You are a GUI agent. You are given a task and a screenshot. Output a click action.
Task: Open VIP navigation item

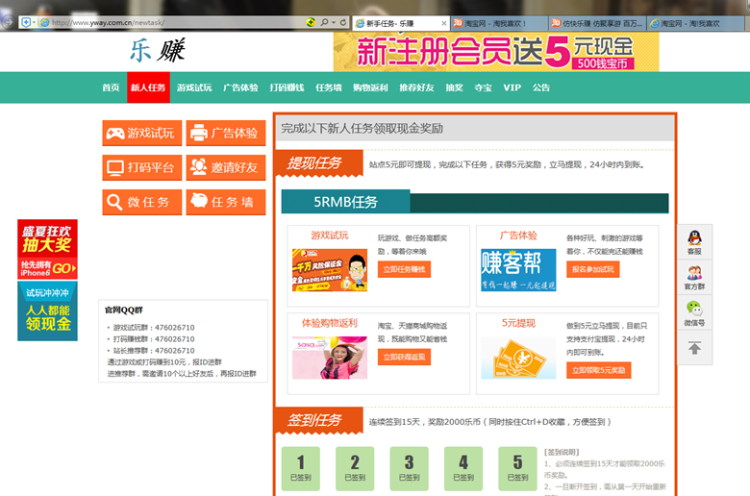point(512,88)
